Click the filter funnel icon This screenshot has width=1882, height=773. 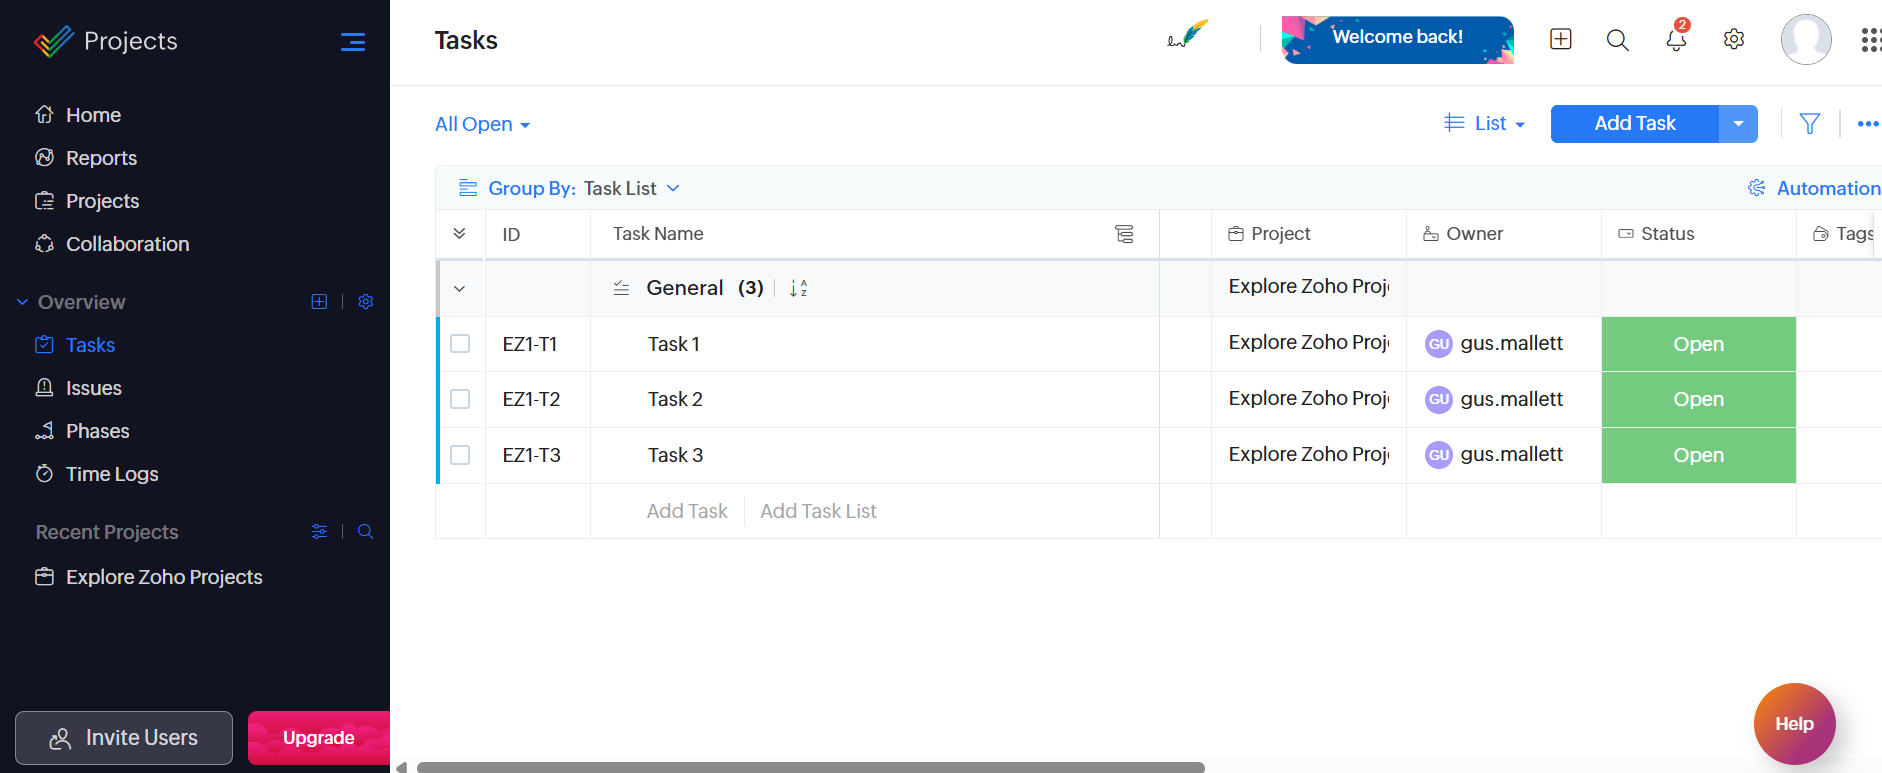pyautogui.click(x=1810, y=124)
